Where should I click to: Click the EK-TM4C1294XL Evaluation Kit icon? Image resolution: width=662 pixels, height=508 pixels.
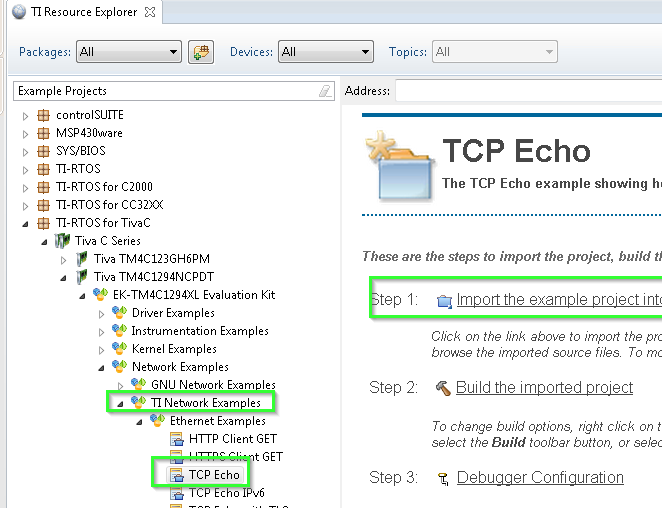click(x=100, y=294)
